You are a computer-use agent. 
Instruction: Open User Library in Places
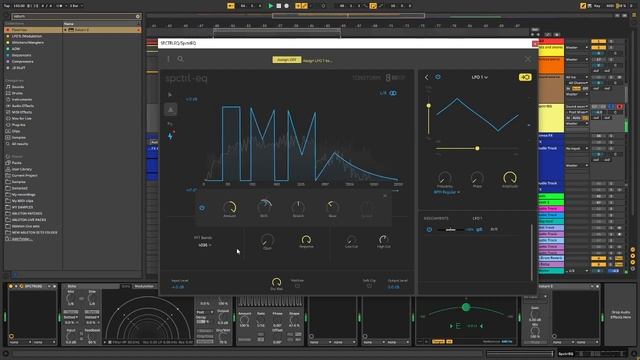(x=22, y=169)
